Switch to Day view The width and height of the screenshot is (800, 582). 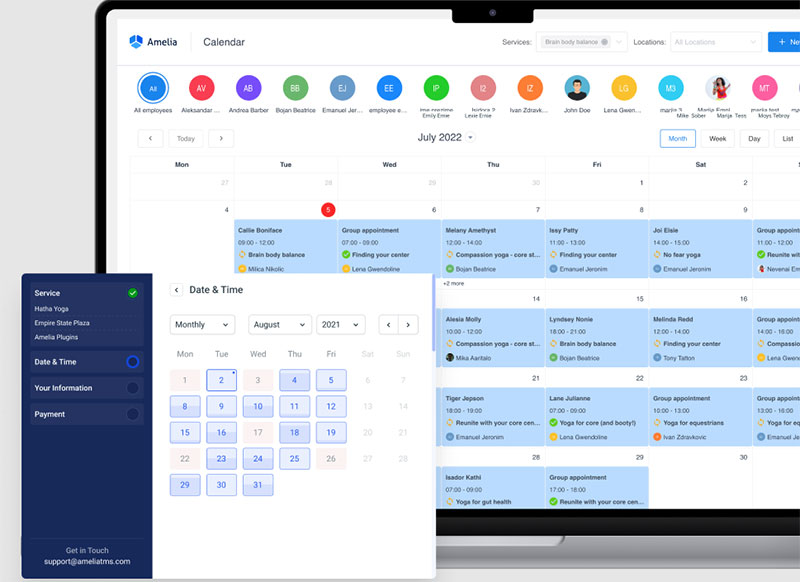(x=754, y=138)
